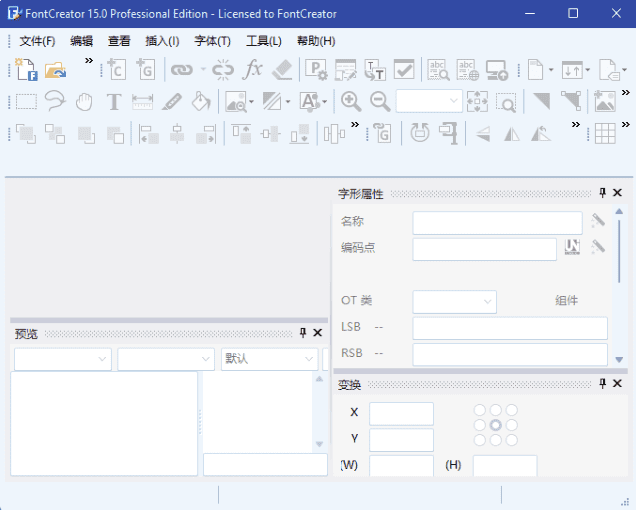Open the 查看 menu
Image resolution: width=636 pixels, height=510 pixels.
pos(119,41)
